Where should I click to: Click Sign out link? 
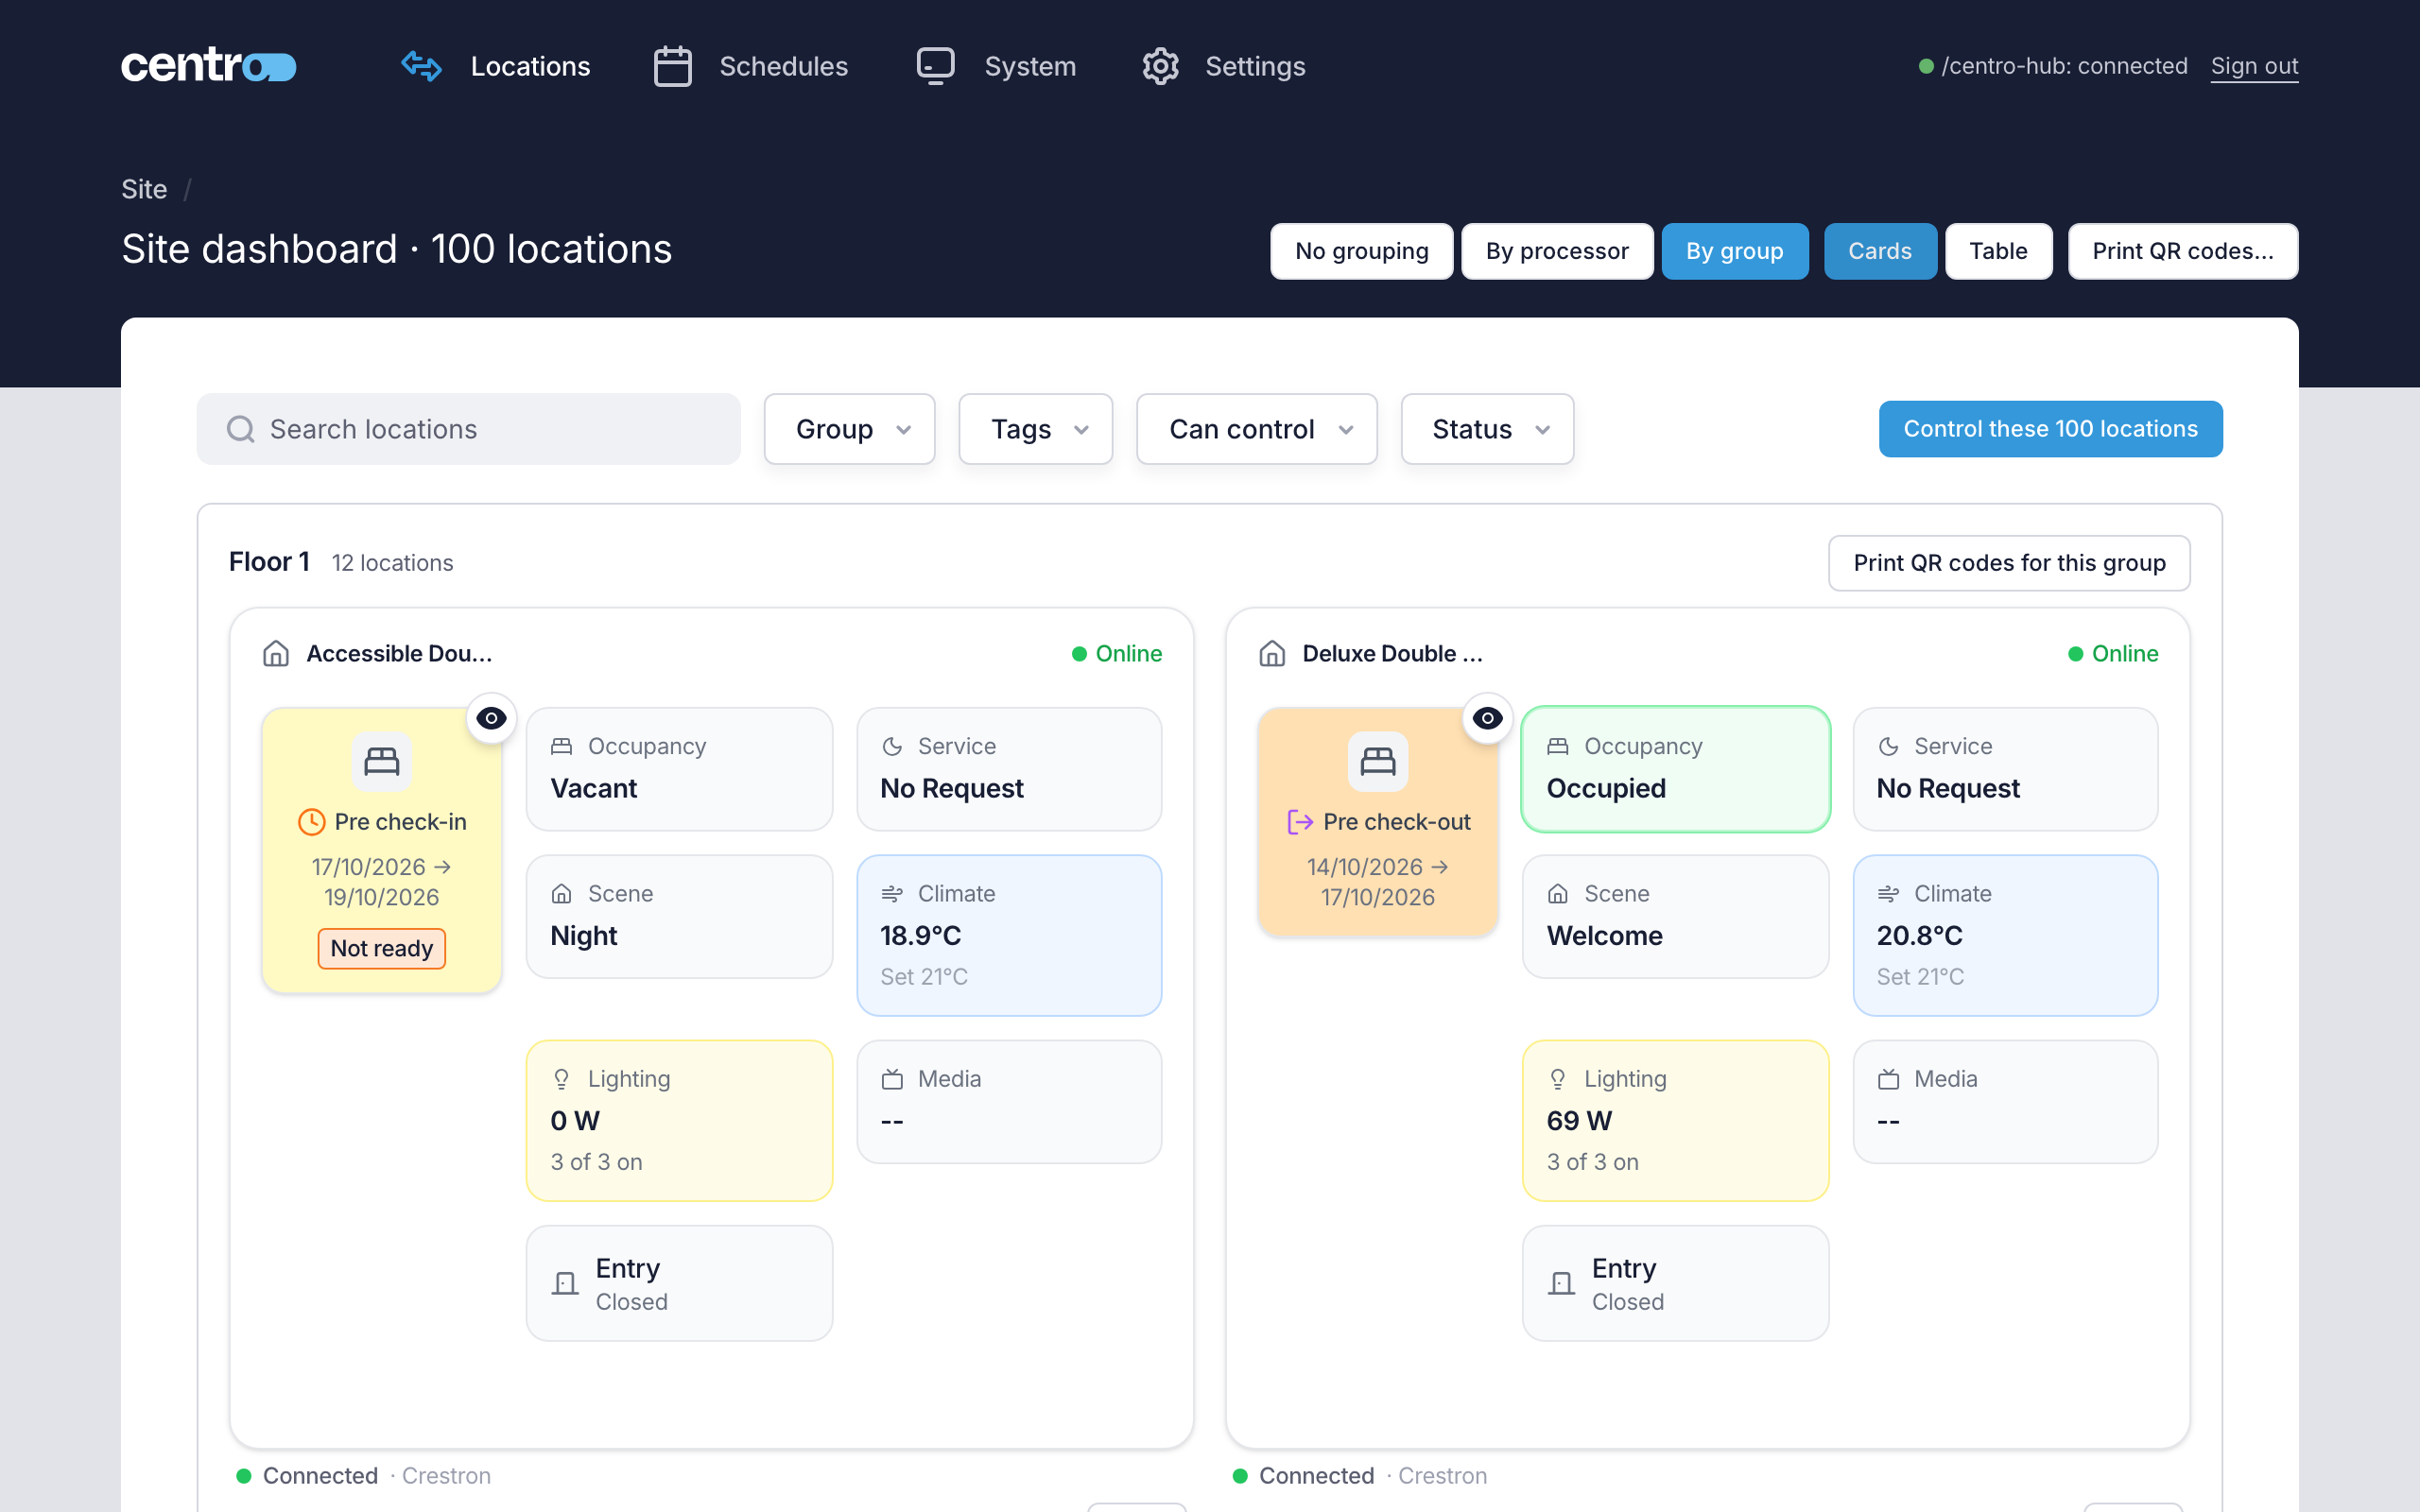point(2254,66)
